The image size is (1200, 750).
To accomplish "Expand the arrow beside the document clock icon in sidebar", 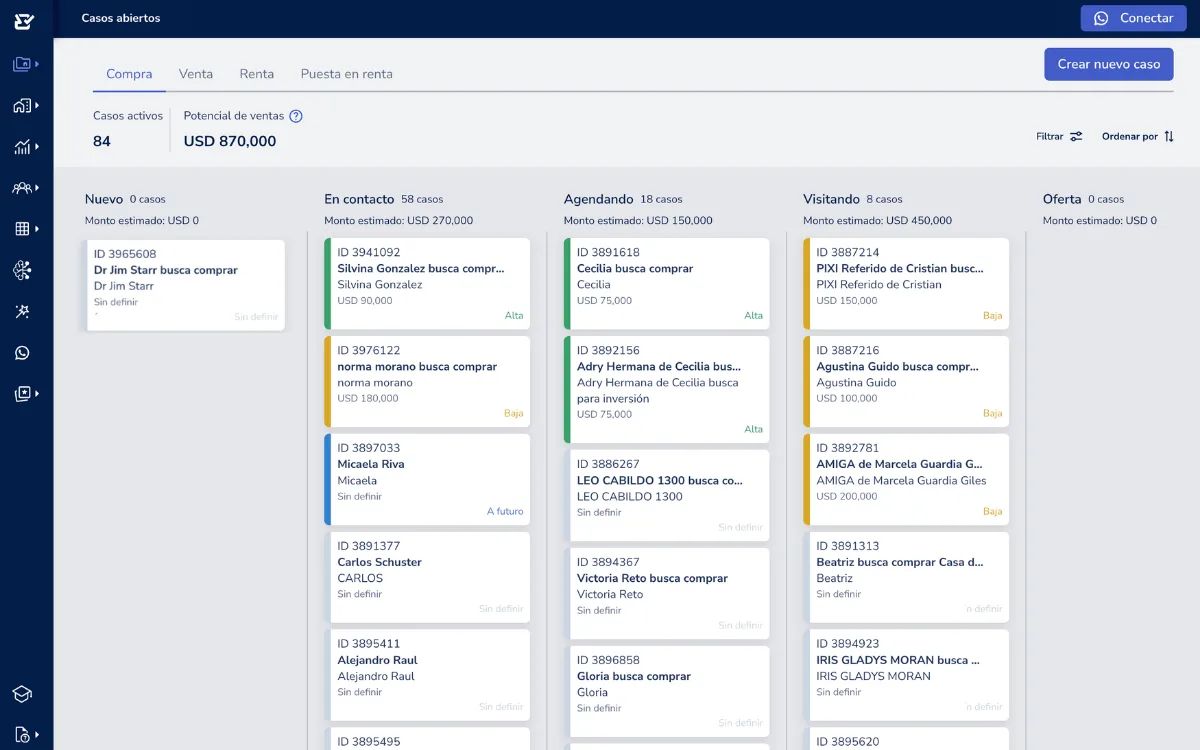I will point(37,735).
